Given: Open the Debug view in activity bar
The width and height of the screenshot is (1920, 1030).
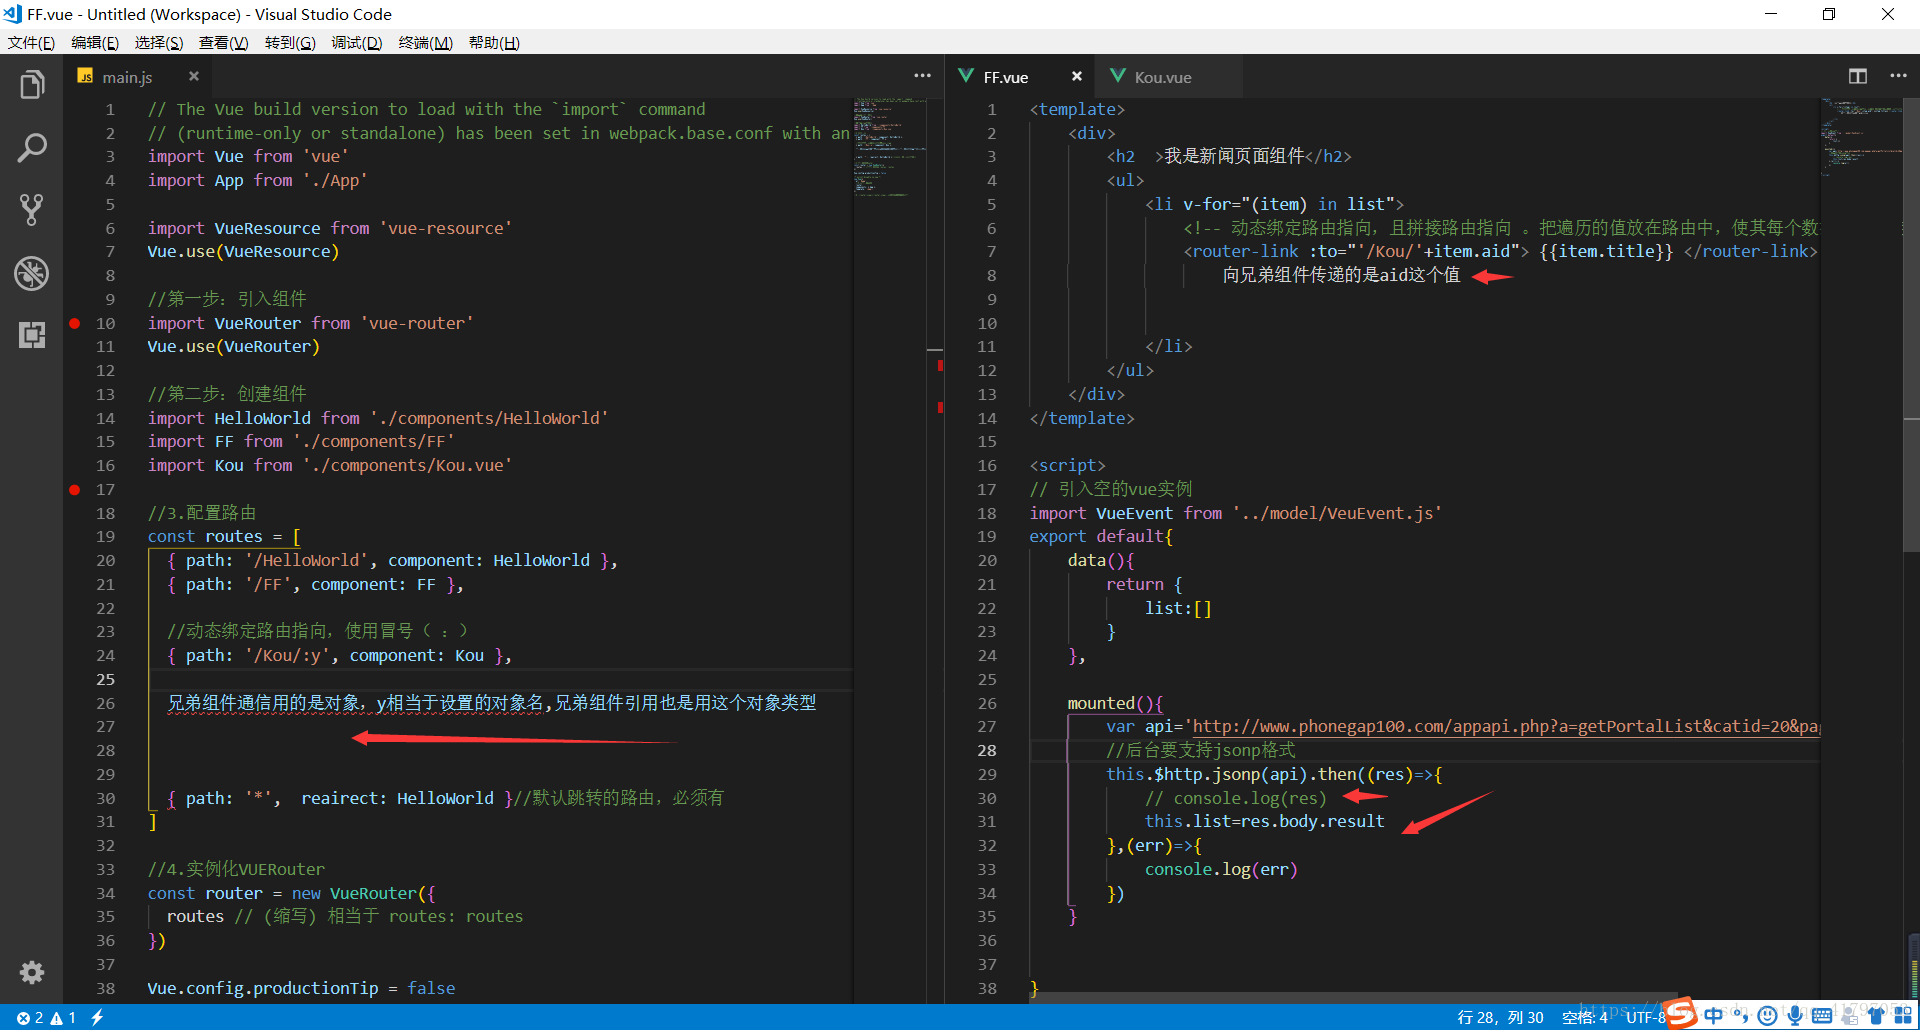Looking at the screenshot, I should pos(32,273).
